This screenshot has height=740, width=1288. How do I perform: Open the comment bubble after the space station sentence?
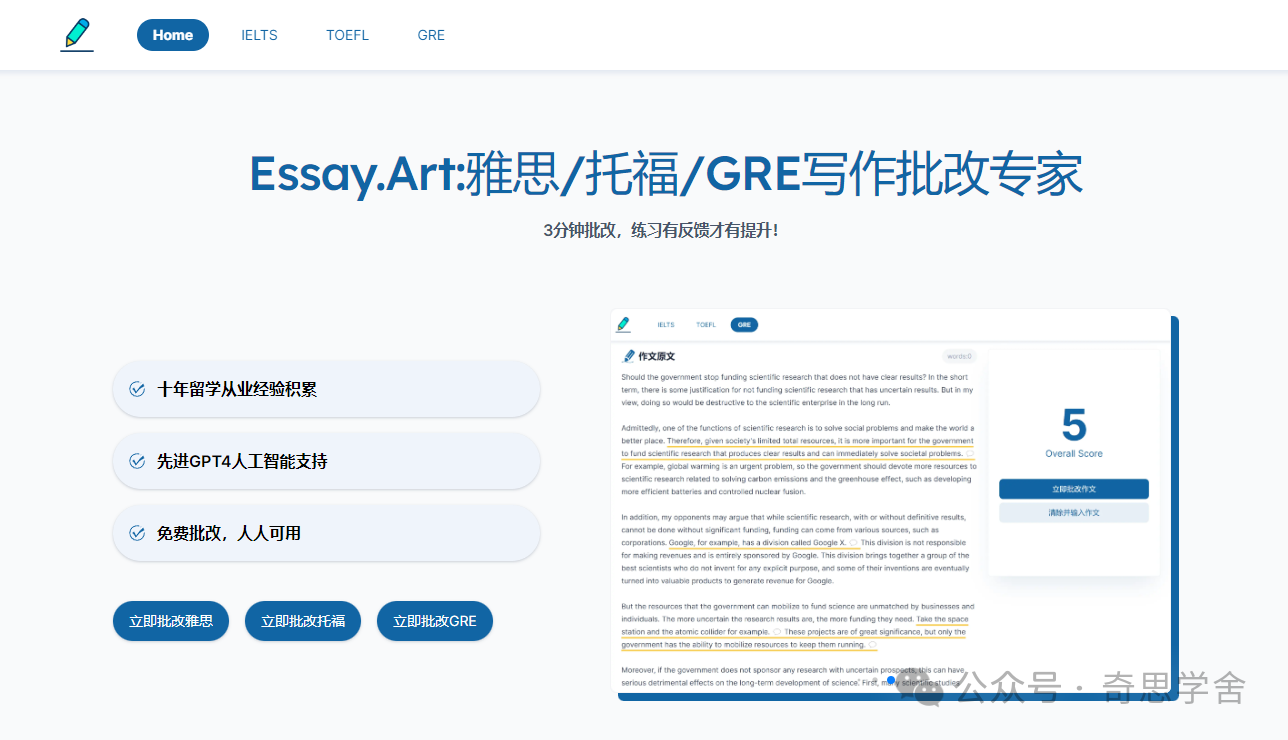[x=777, y=632]
